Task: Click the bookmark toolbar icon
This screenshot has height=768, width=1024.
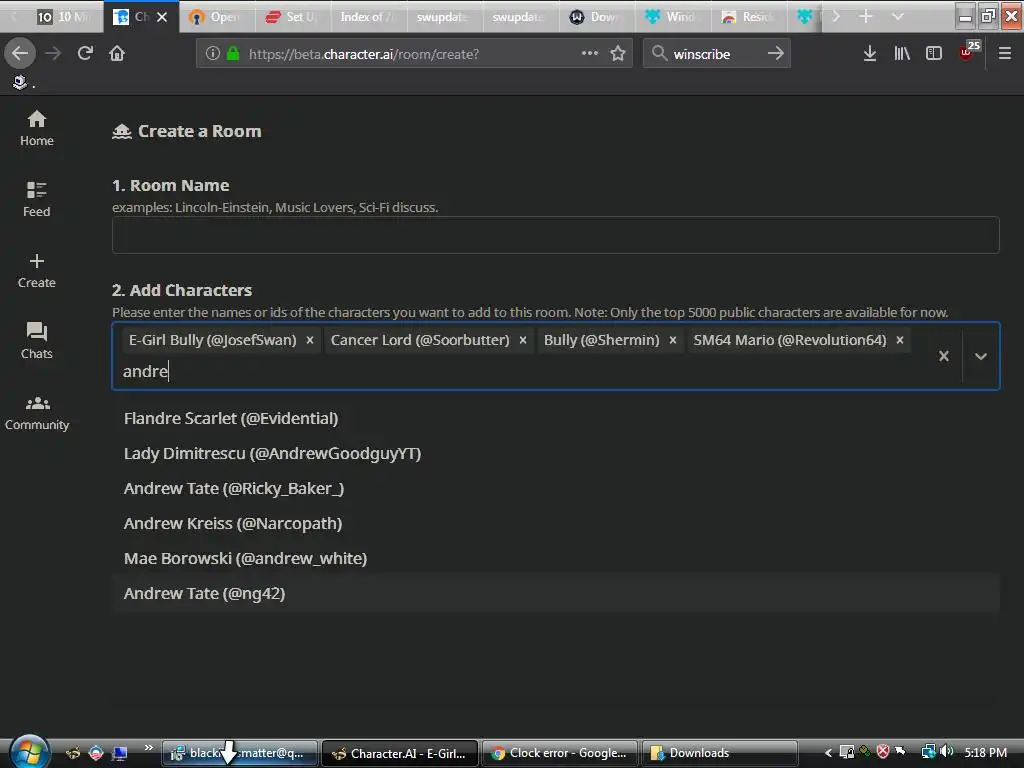Action: 20,82
